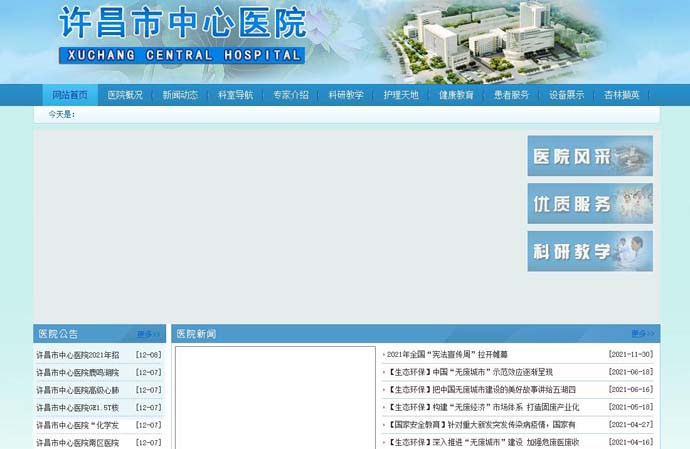
Task: Go to 健康教育 in the navigation bar
Action: pyautogui.click(x=456, y=95)
